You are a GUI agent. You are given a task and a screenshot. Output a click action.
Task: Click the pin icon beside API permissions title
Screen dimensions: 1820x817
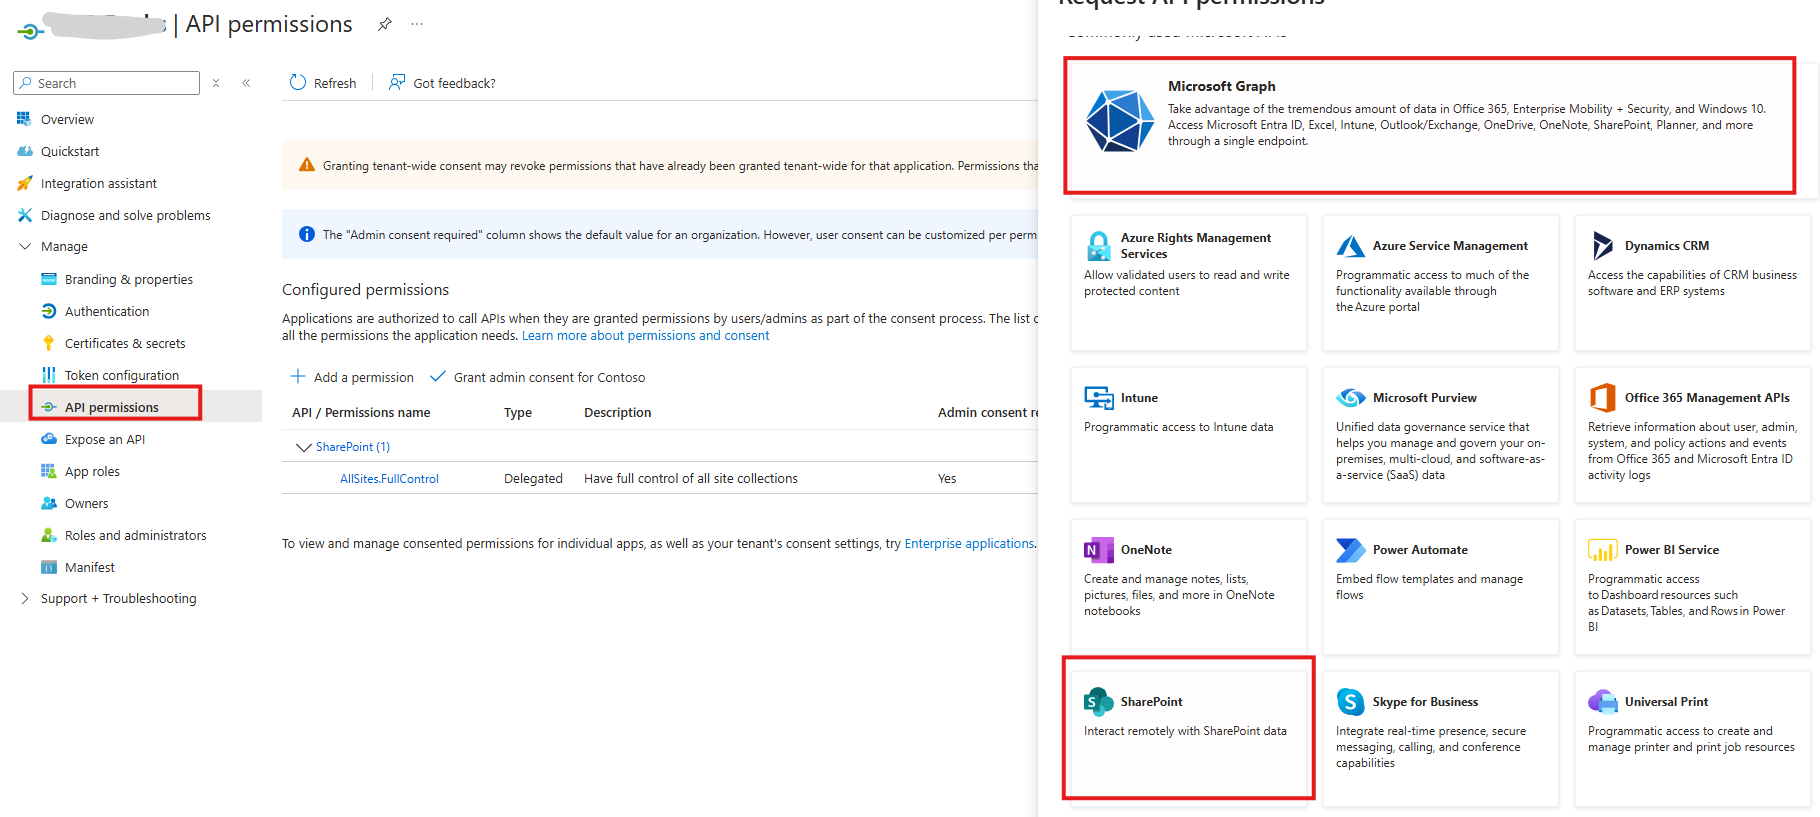click(x=385, y=24)
